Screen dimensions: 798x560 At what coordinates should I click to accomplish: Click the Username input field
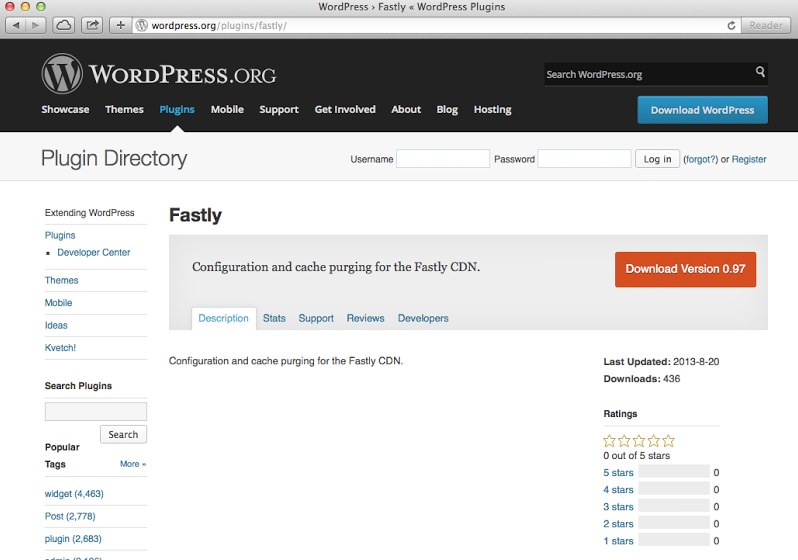(x=443, y=159)
